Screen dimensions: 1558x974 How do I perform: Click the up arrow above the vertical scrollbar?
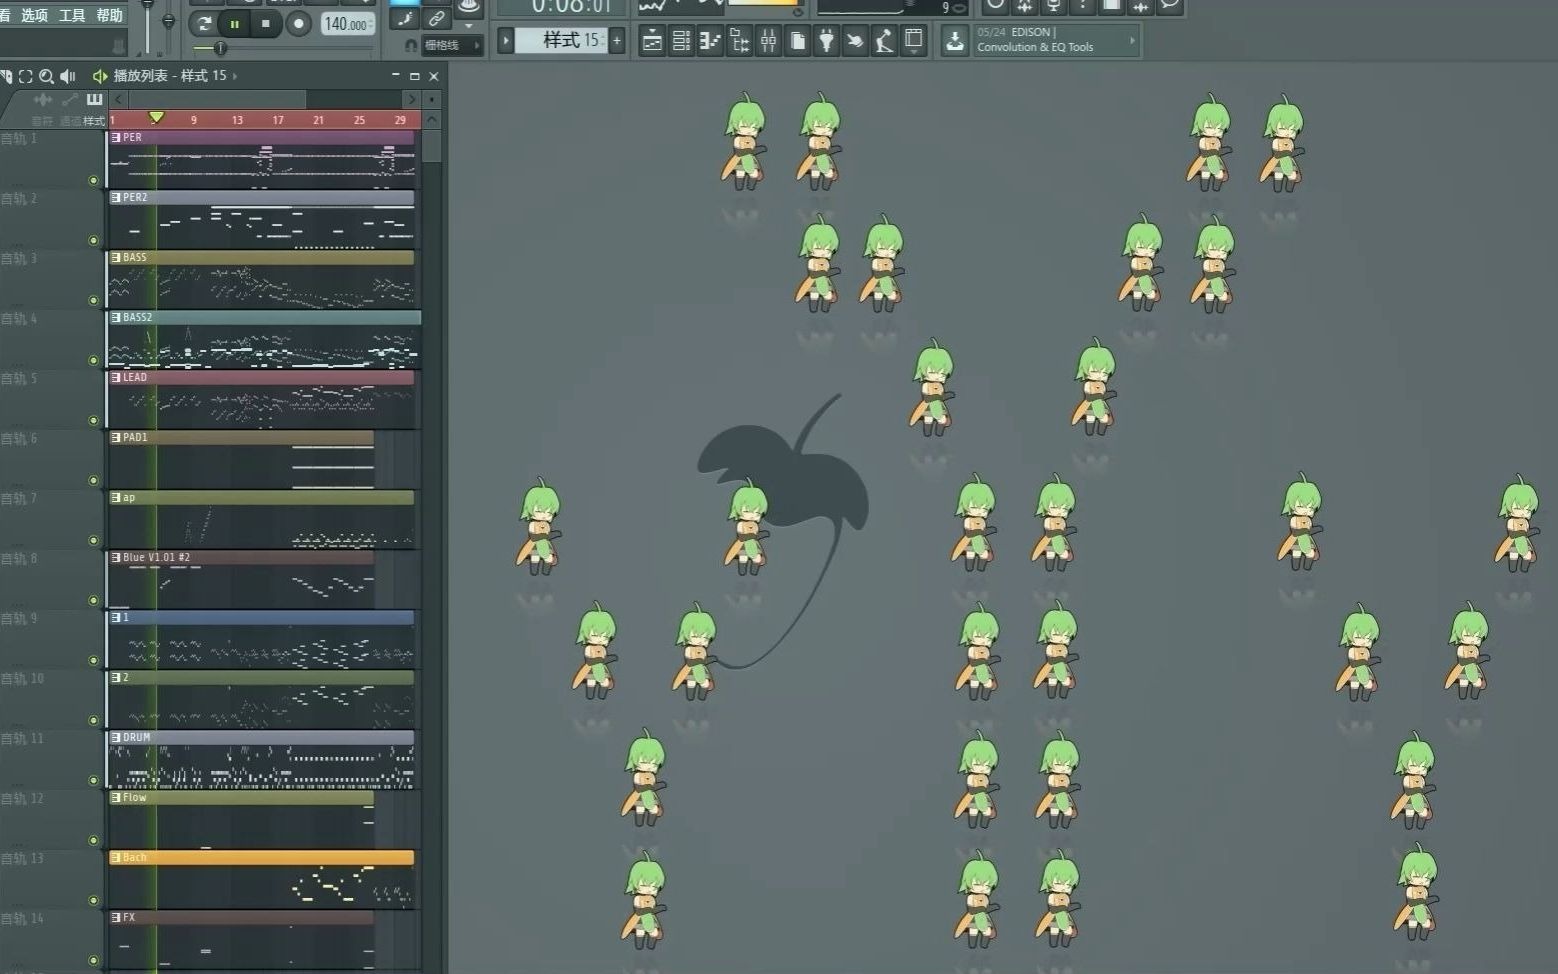(x=432, y=120)
